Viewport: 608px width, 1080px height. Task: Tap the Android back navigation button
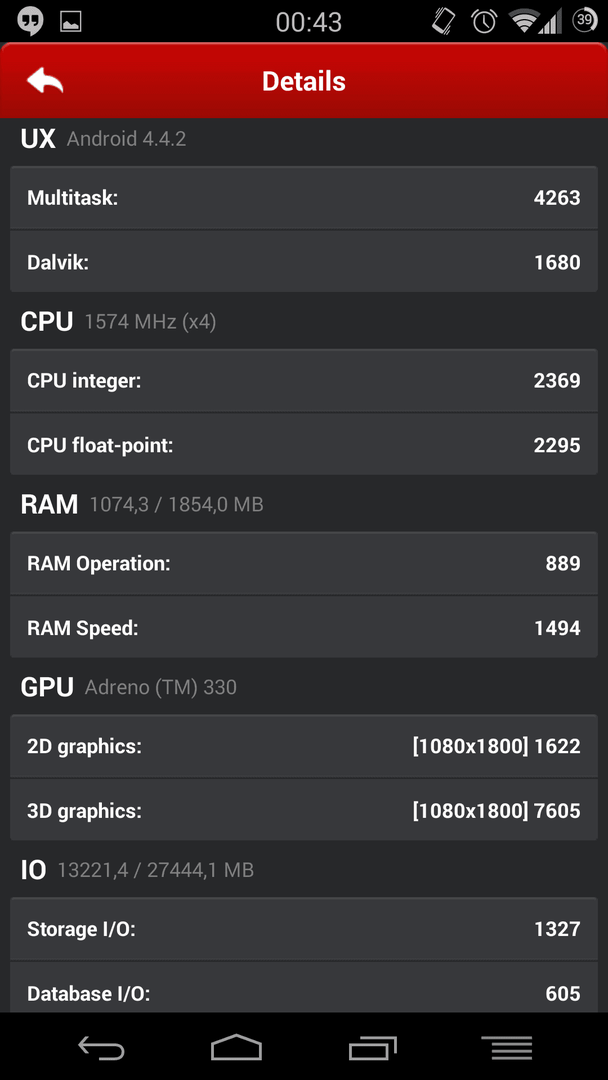pos(101,1048)
